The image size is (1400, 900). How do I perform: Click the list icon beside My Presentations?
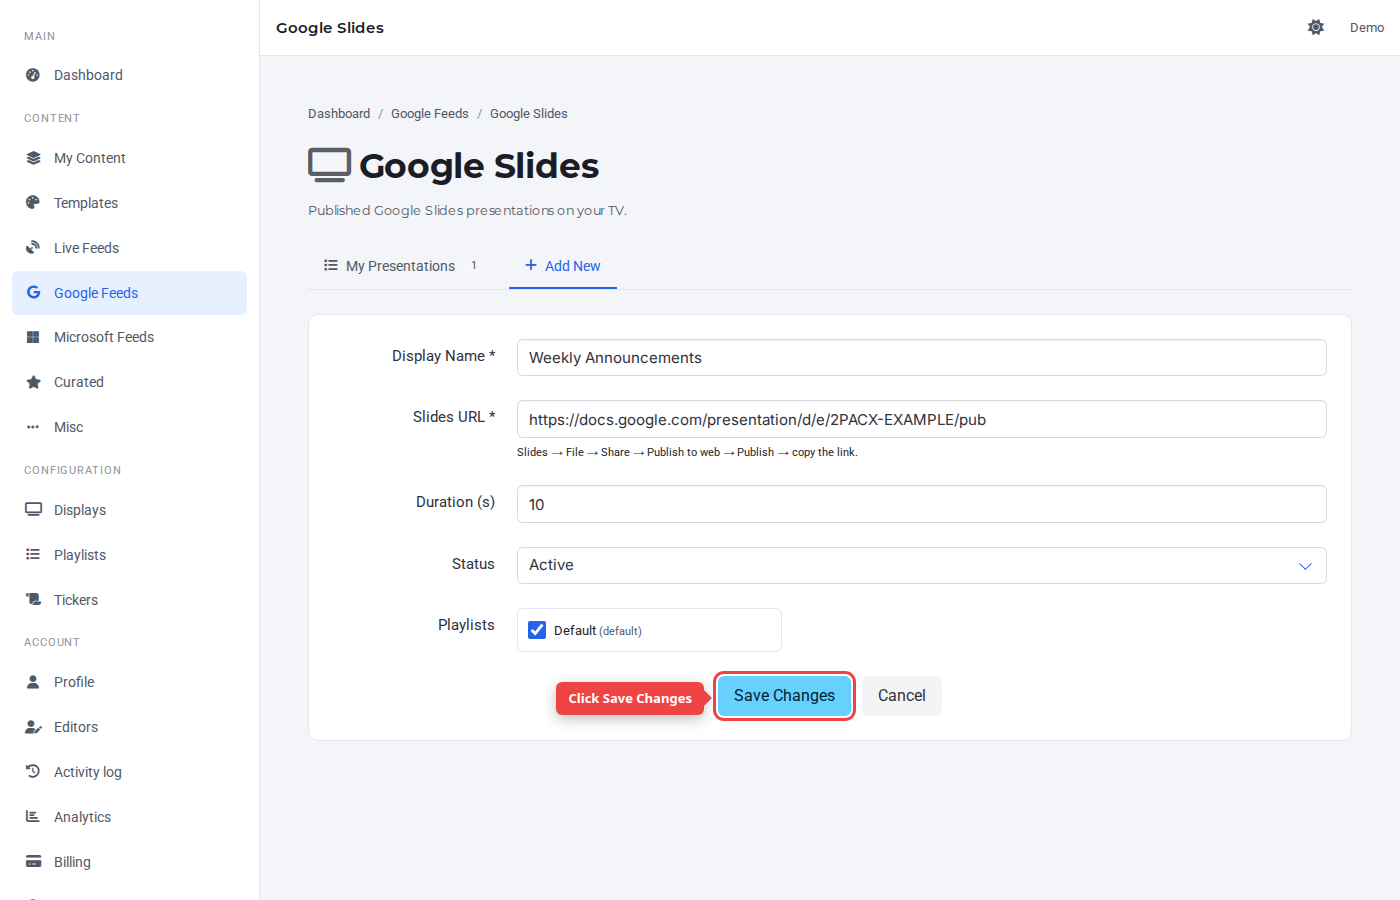point(331,265)
